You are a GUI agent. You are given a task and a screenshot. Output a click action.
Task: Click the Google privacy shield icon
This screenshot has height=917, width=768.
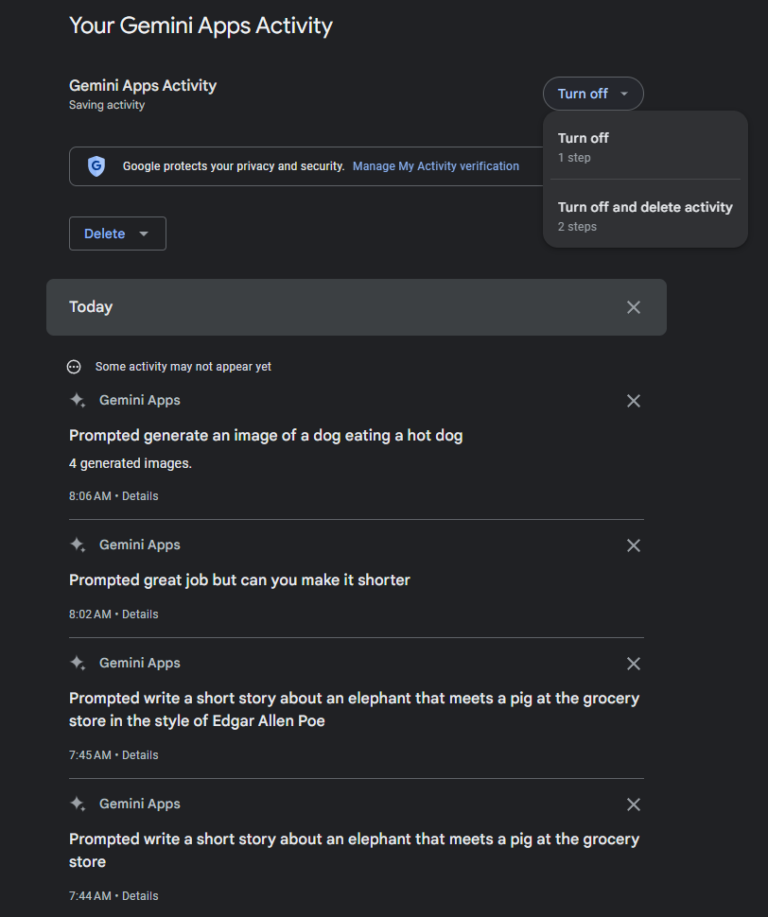(x=95, y=166)
